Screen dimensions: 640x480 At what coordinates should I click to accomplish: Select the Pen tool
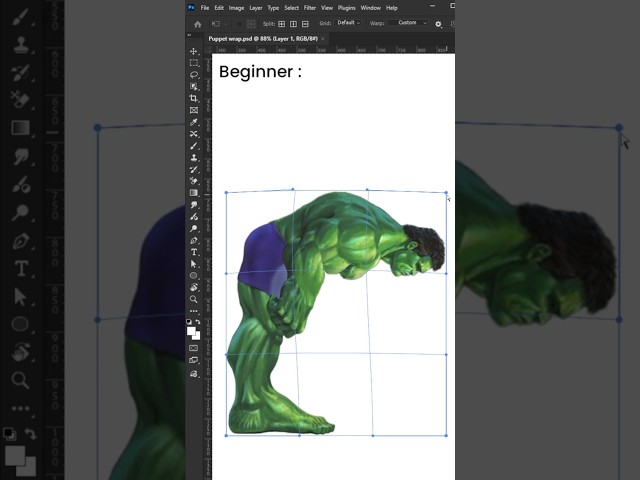pos(193,240)
